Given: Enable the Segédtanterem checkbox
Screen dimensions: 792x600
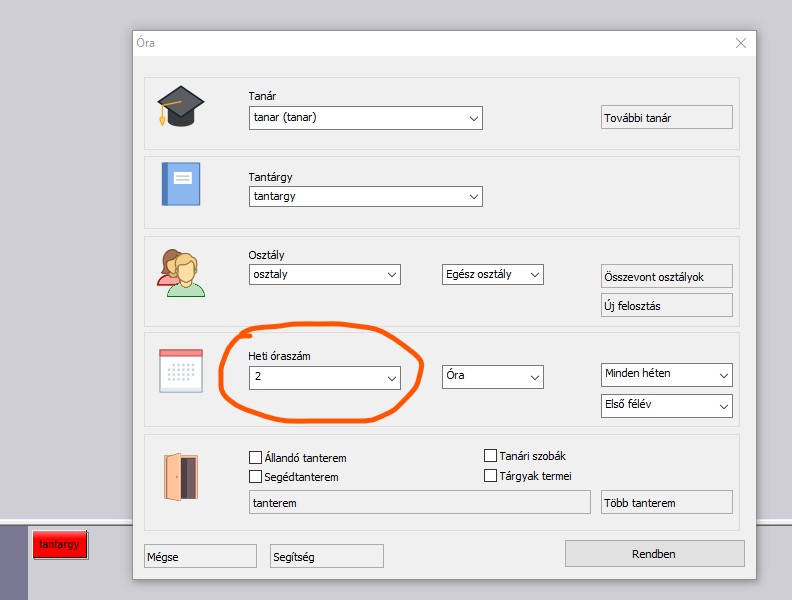Looking at the screenshot, I should tap(256, 477).
